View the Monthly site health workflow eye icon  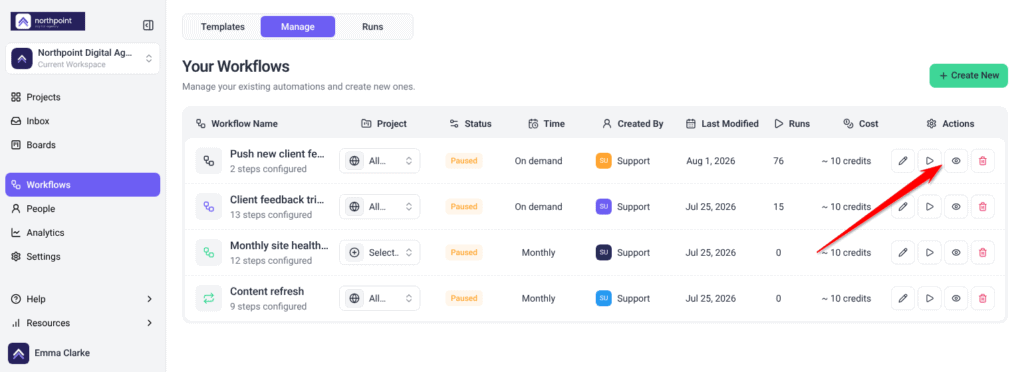[956, 253]
